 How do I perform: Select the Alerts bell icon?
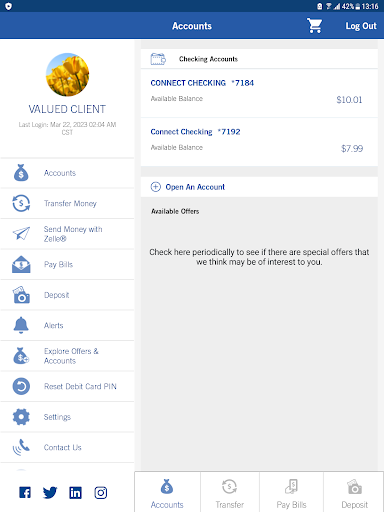[21, 325]
